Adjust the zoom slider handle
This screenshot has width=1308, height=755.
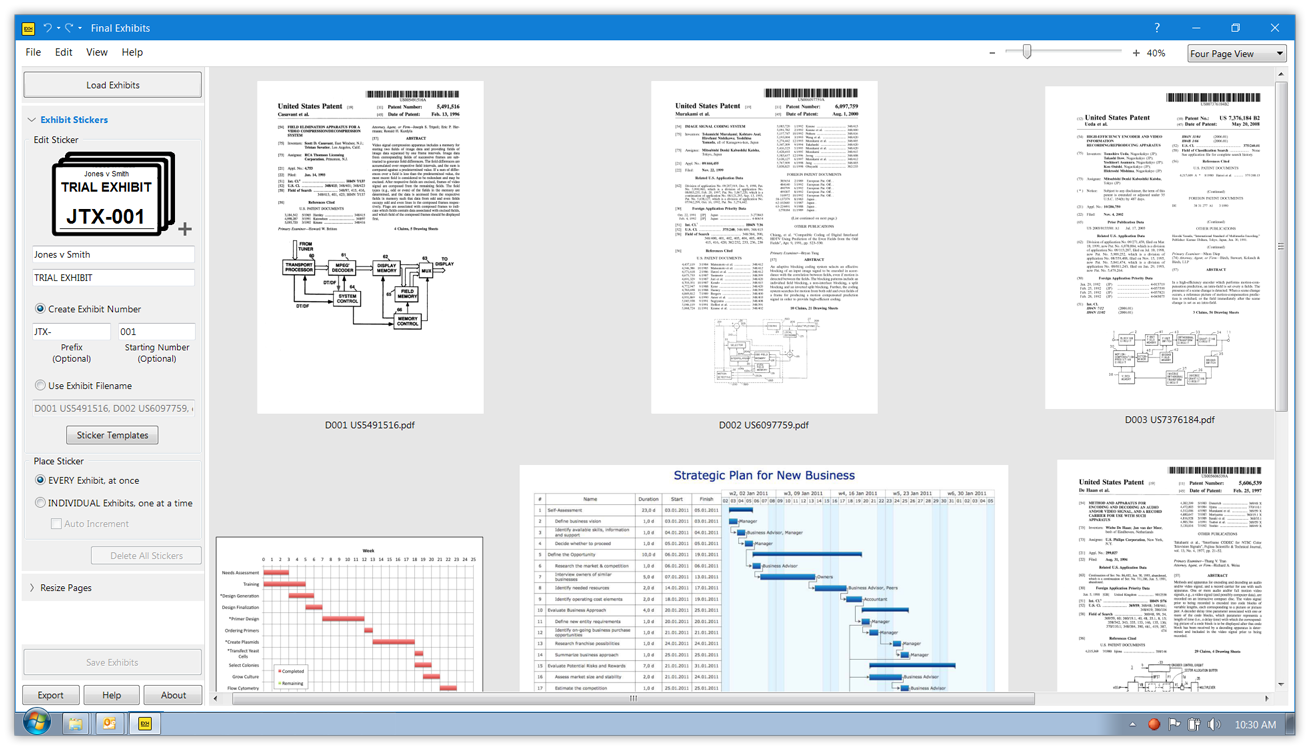[x=1026, y=52]
